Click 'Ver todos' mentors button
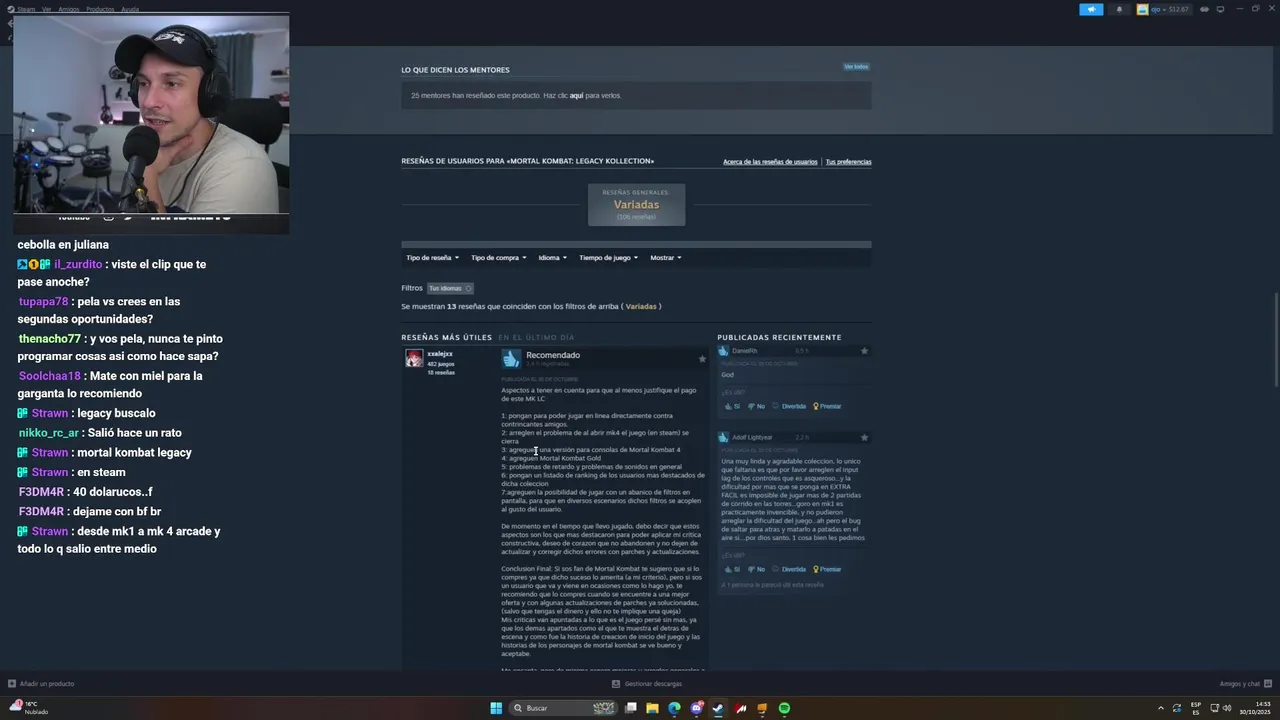Screen dimensions: 1280x720 (x=856, y=67)
